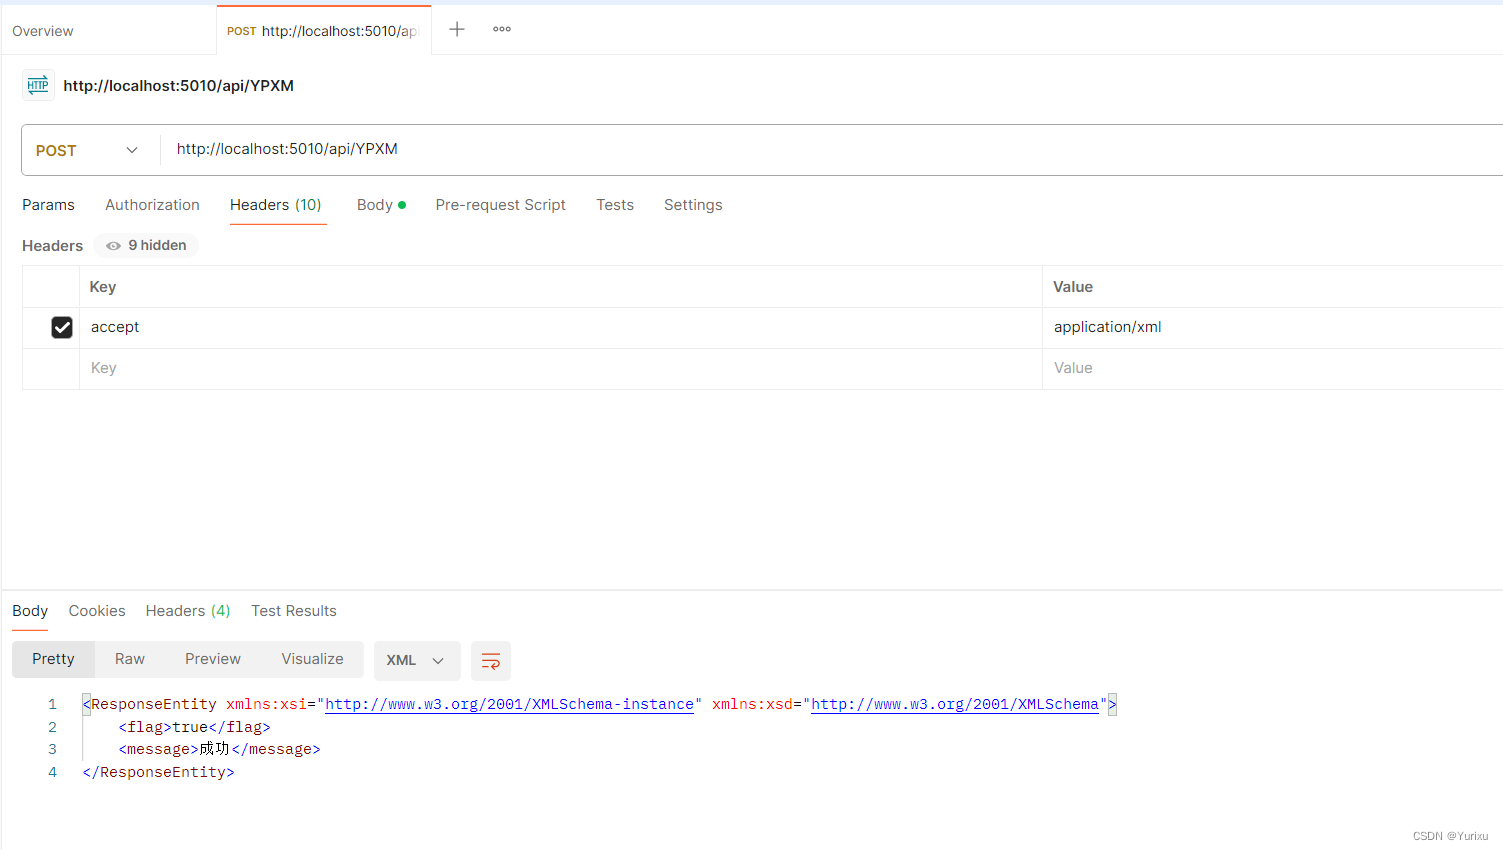Open tab options three-dots menu
The height and width of the screenshot is (850, 1503).
pos(502,29)
